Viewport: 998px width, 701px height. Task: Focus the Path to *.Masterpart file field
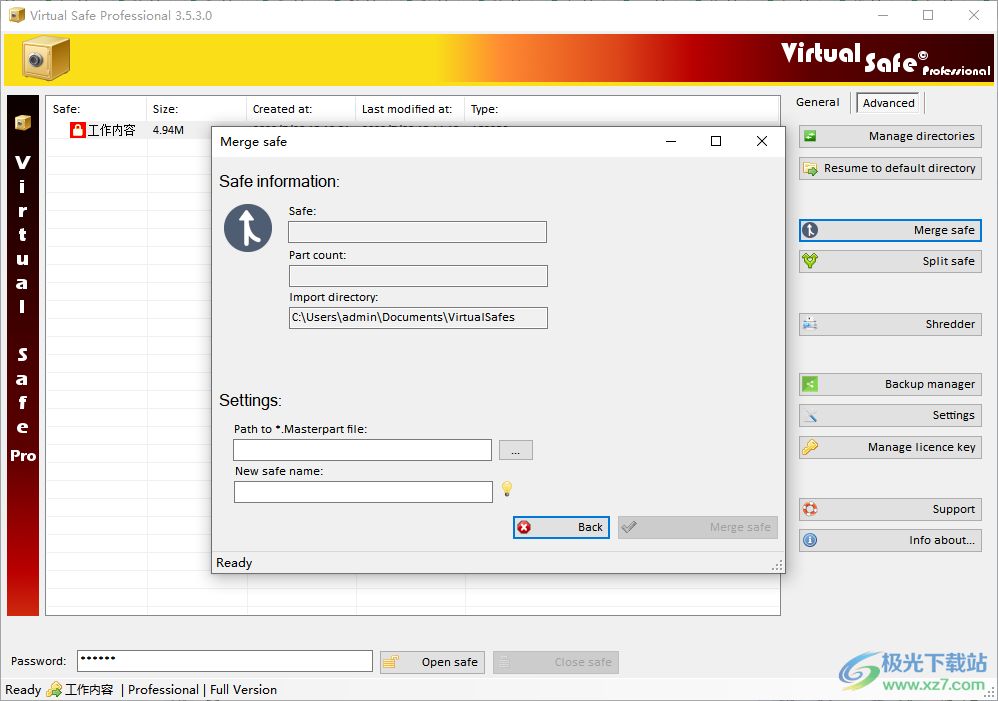point(362,450)
